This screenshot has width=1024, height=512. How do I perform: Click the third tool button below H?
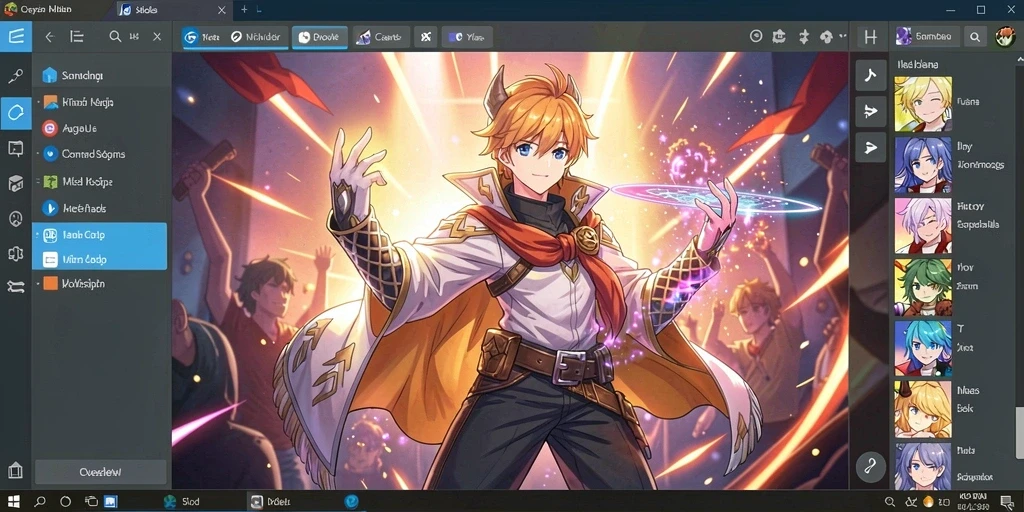click(871, 148)
